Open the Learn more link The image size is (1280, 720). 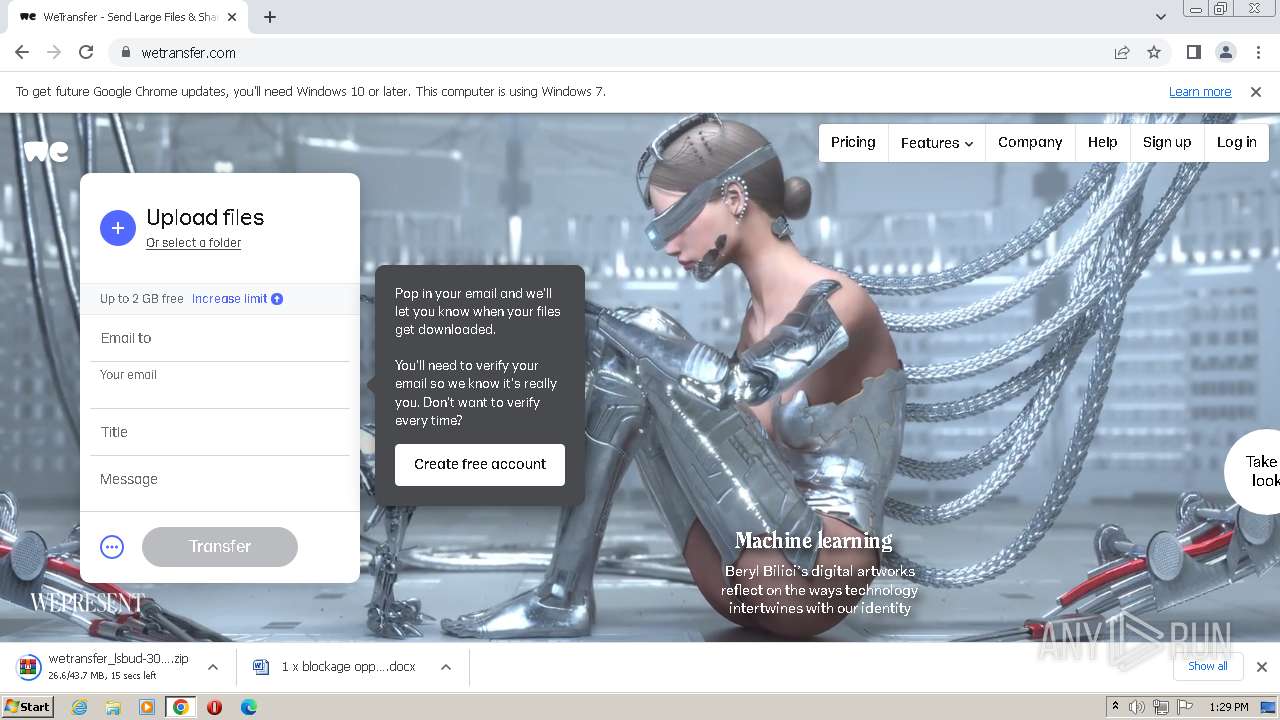(x=1200, y=92)
